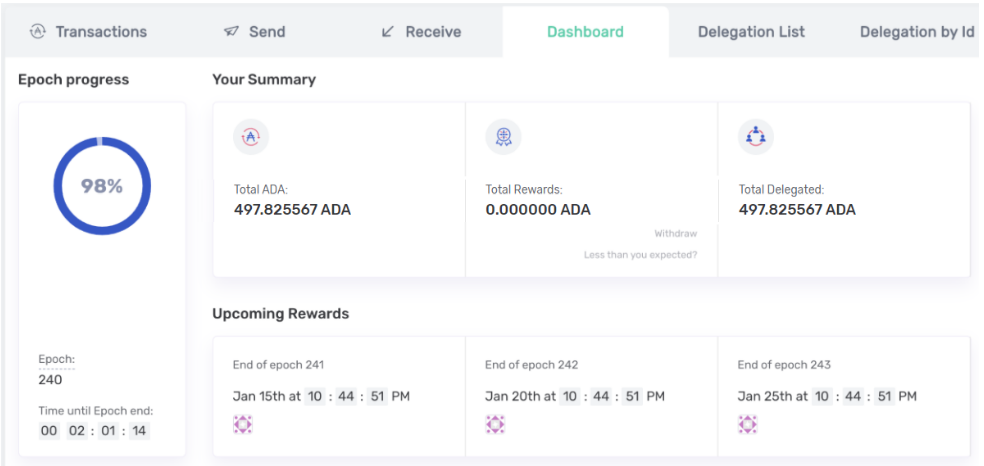Viewport: 984px width, 466px height.
Task: Click the Total ADA icon
Action: tap(250, 137)
